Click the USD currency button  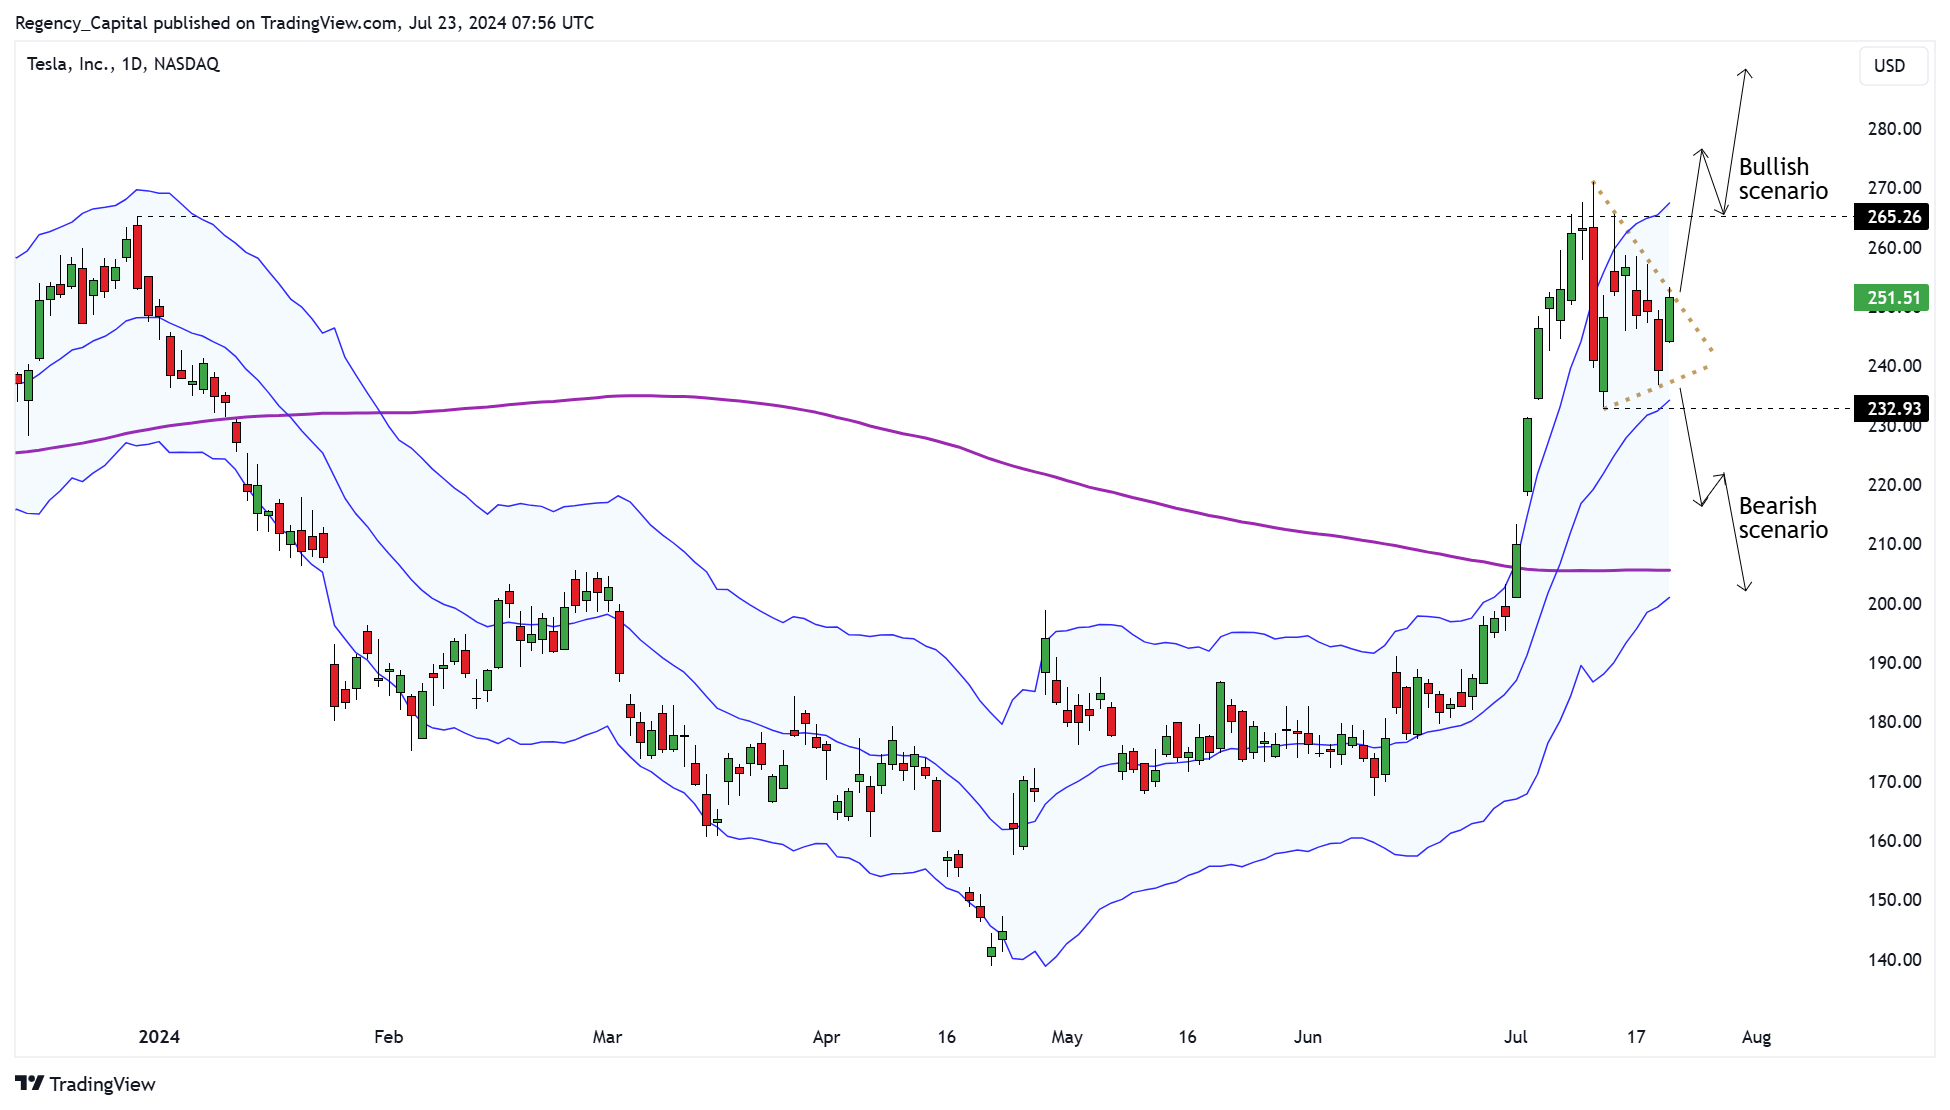pos(1893,66)
